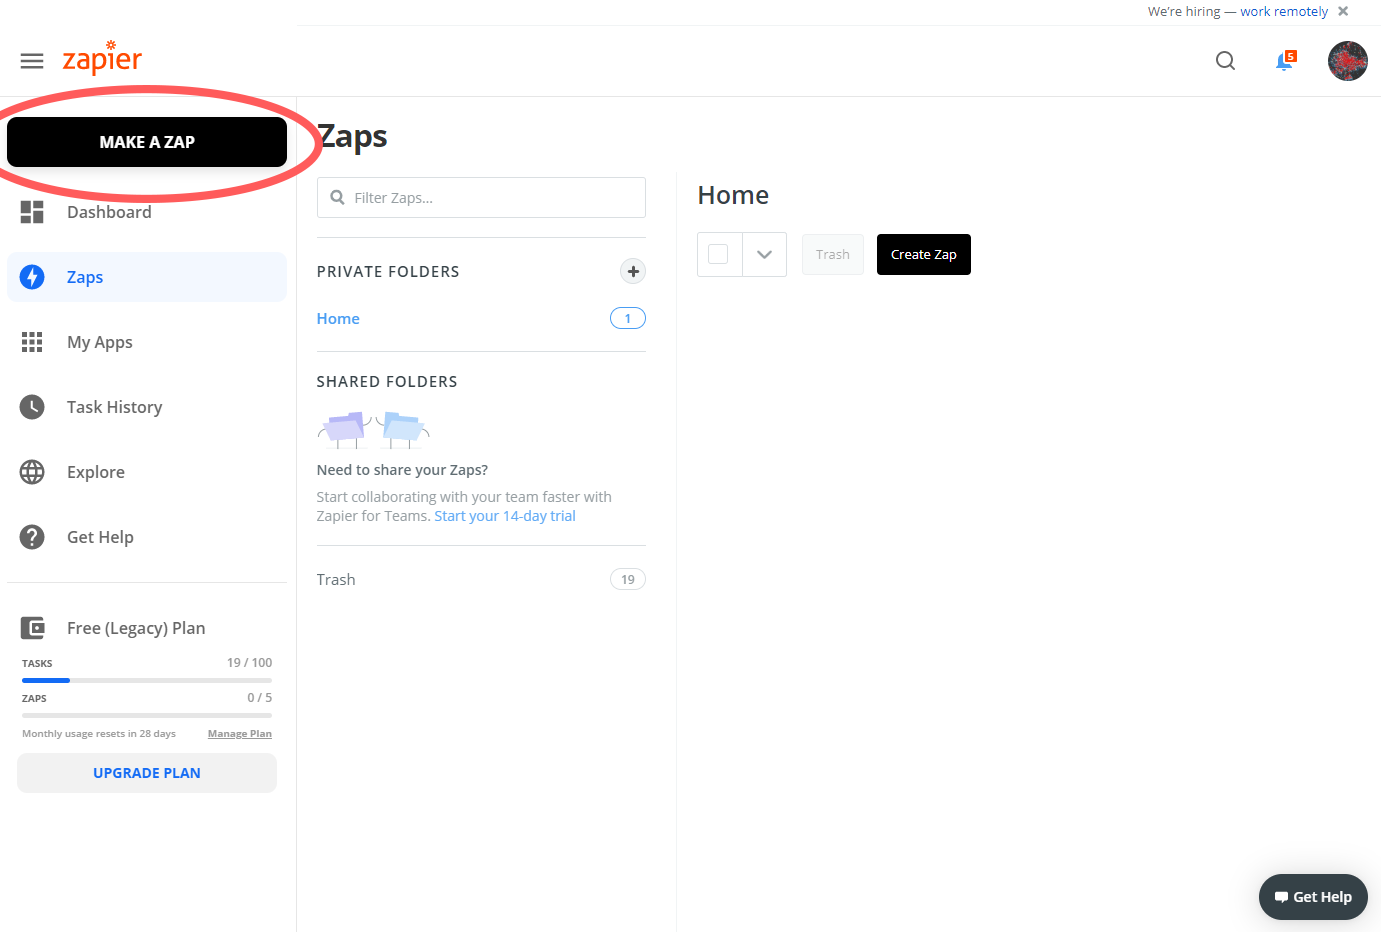Expand the bulk actions dropdown chevron
Image resolution: width=1381 pixels, height=932 pixels.
click(x=764, y=254)
